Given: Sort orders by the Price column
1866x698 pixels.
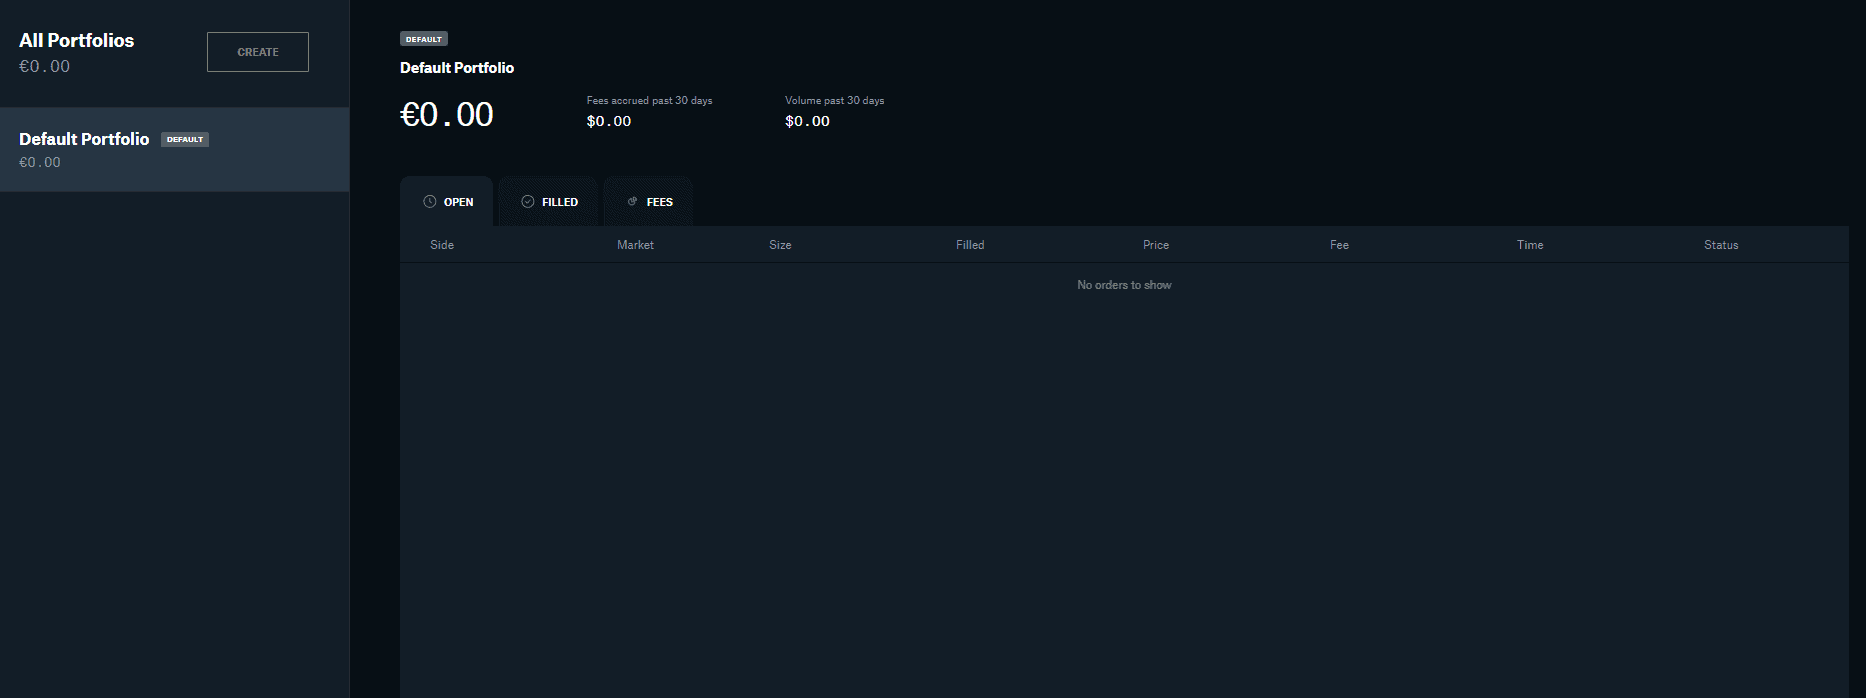Looking at the screenshot, I should pyautogui.click(x=1156, y=245).
